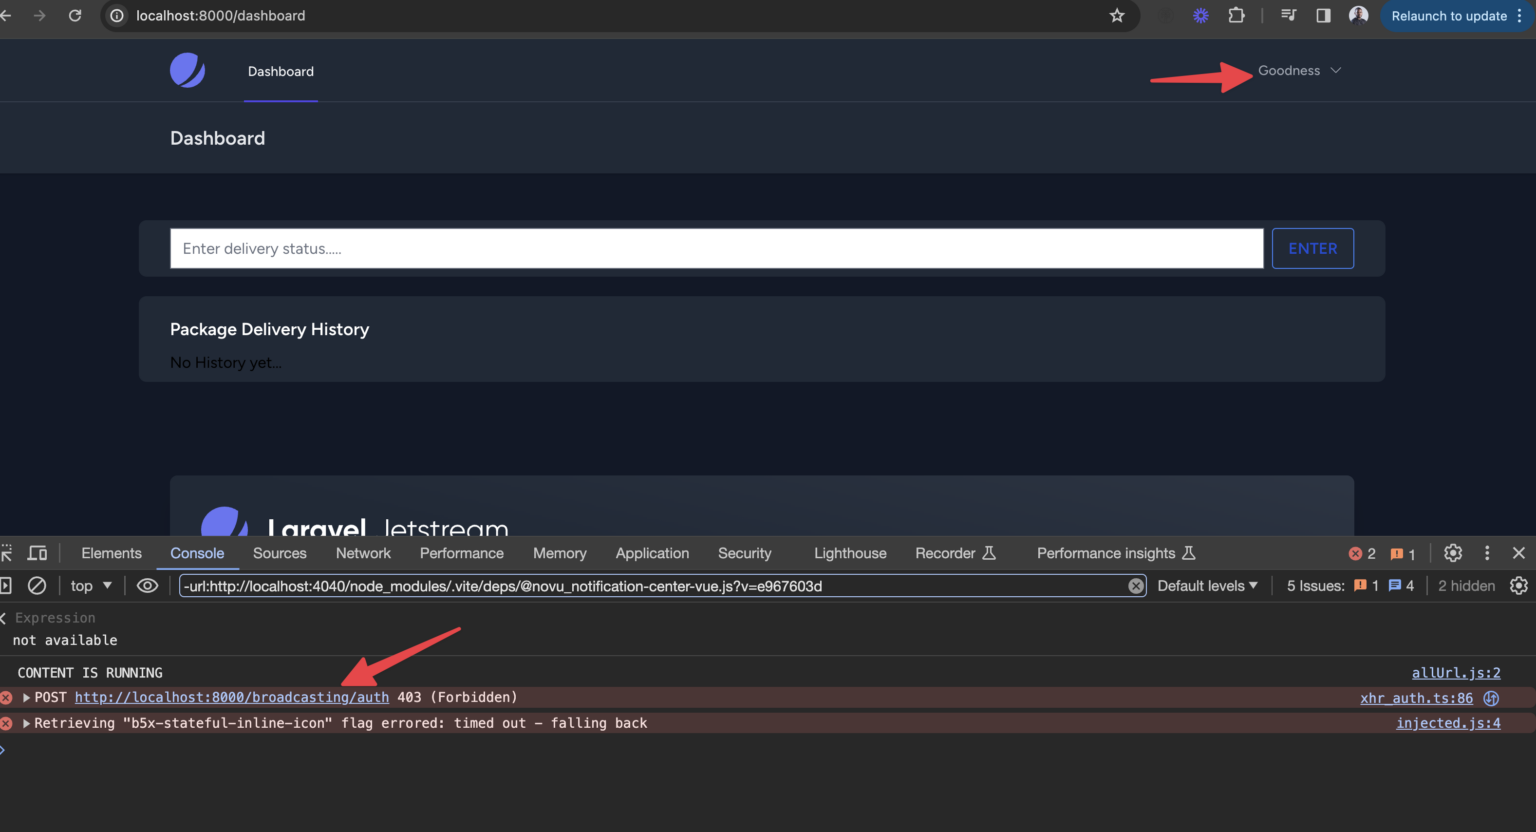This screenshot has width=1536, height=832.
Task: Click the ENTER button
Action: click(x=1312, y=248)
